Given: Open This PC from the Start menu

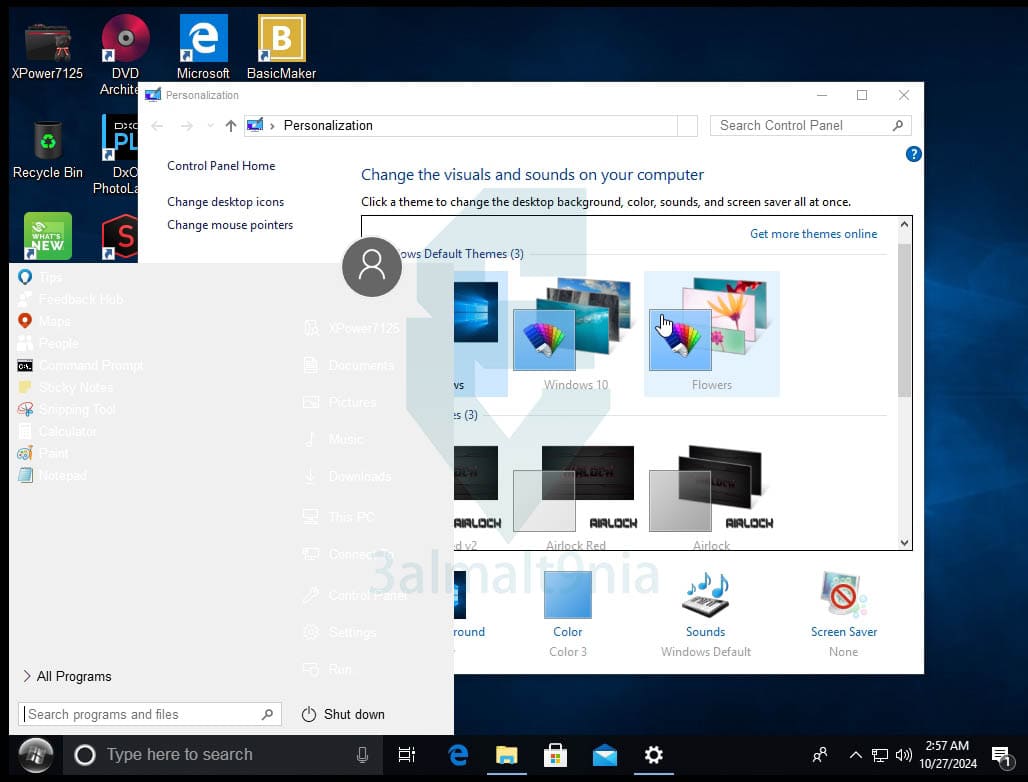Looking at the screenshot, I should (x=339, y=517).
